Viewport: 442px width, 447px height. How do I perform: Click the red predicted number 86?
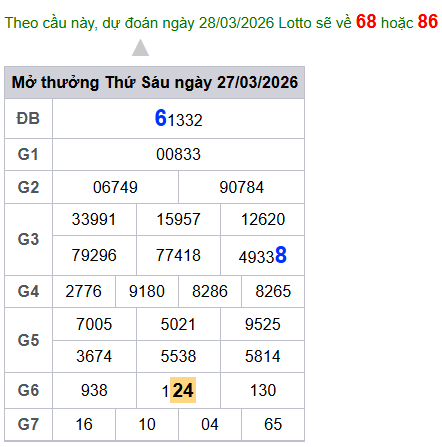pos(428,22)
